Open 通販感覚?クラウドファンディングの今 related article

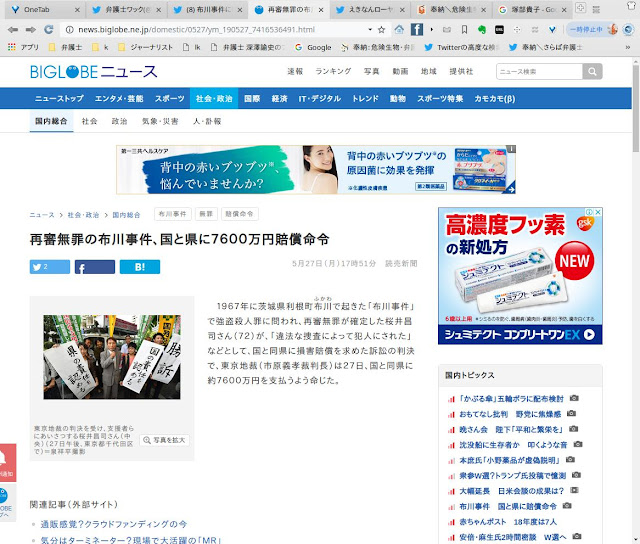113,524
